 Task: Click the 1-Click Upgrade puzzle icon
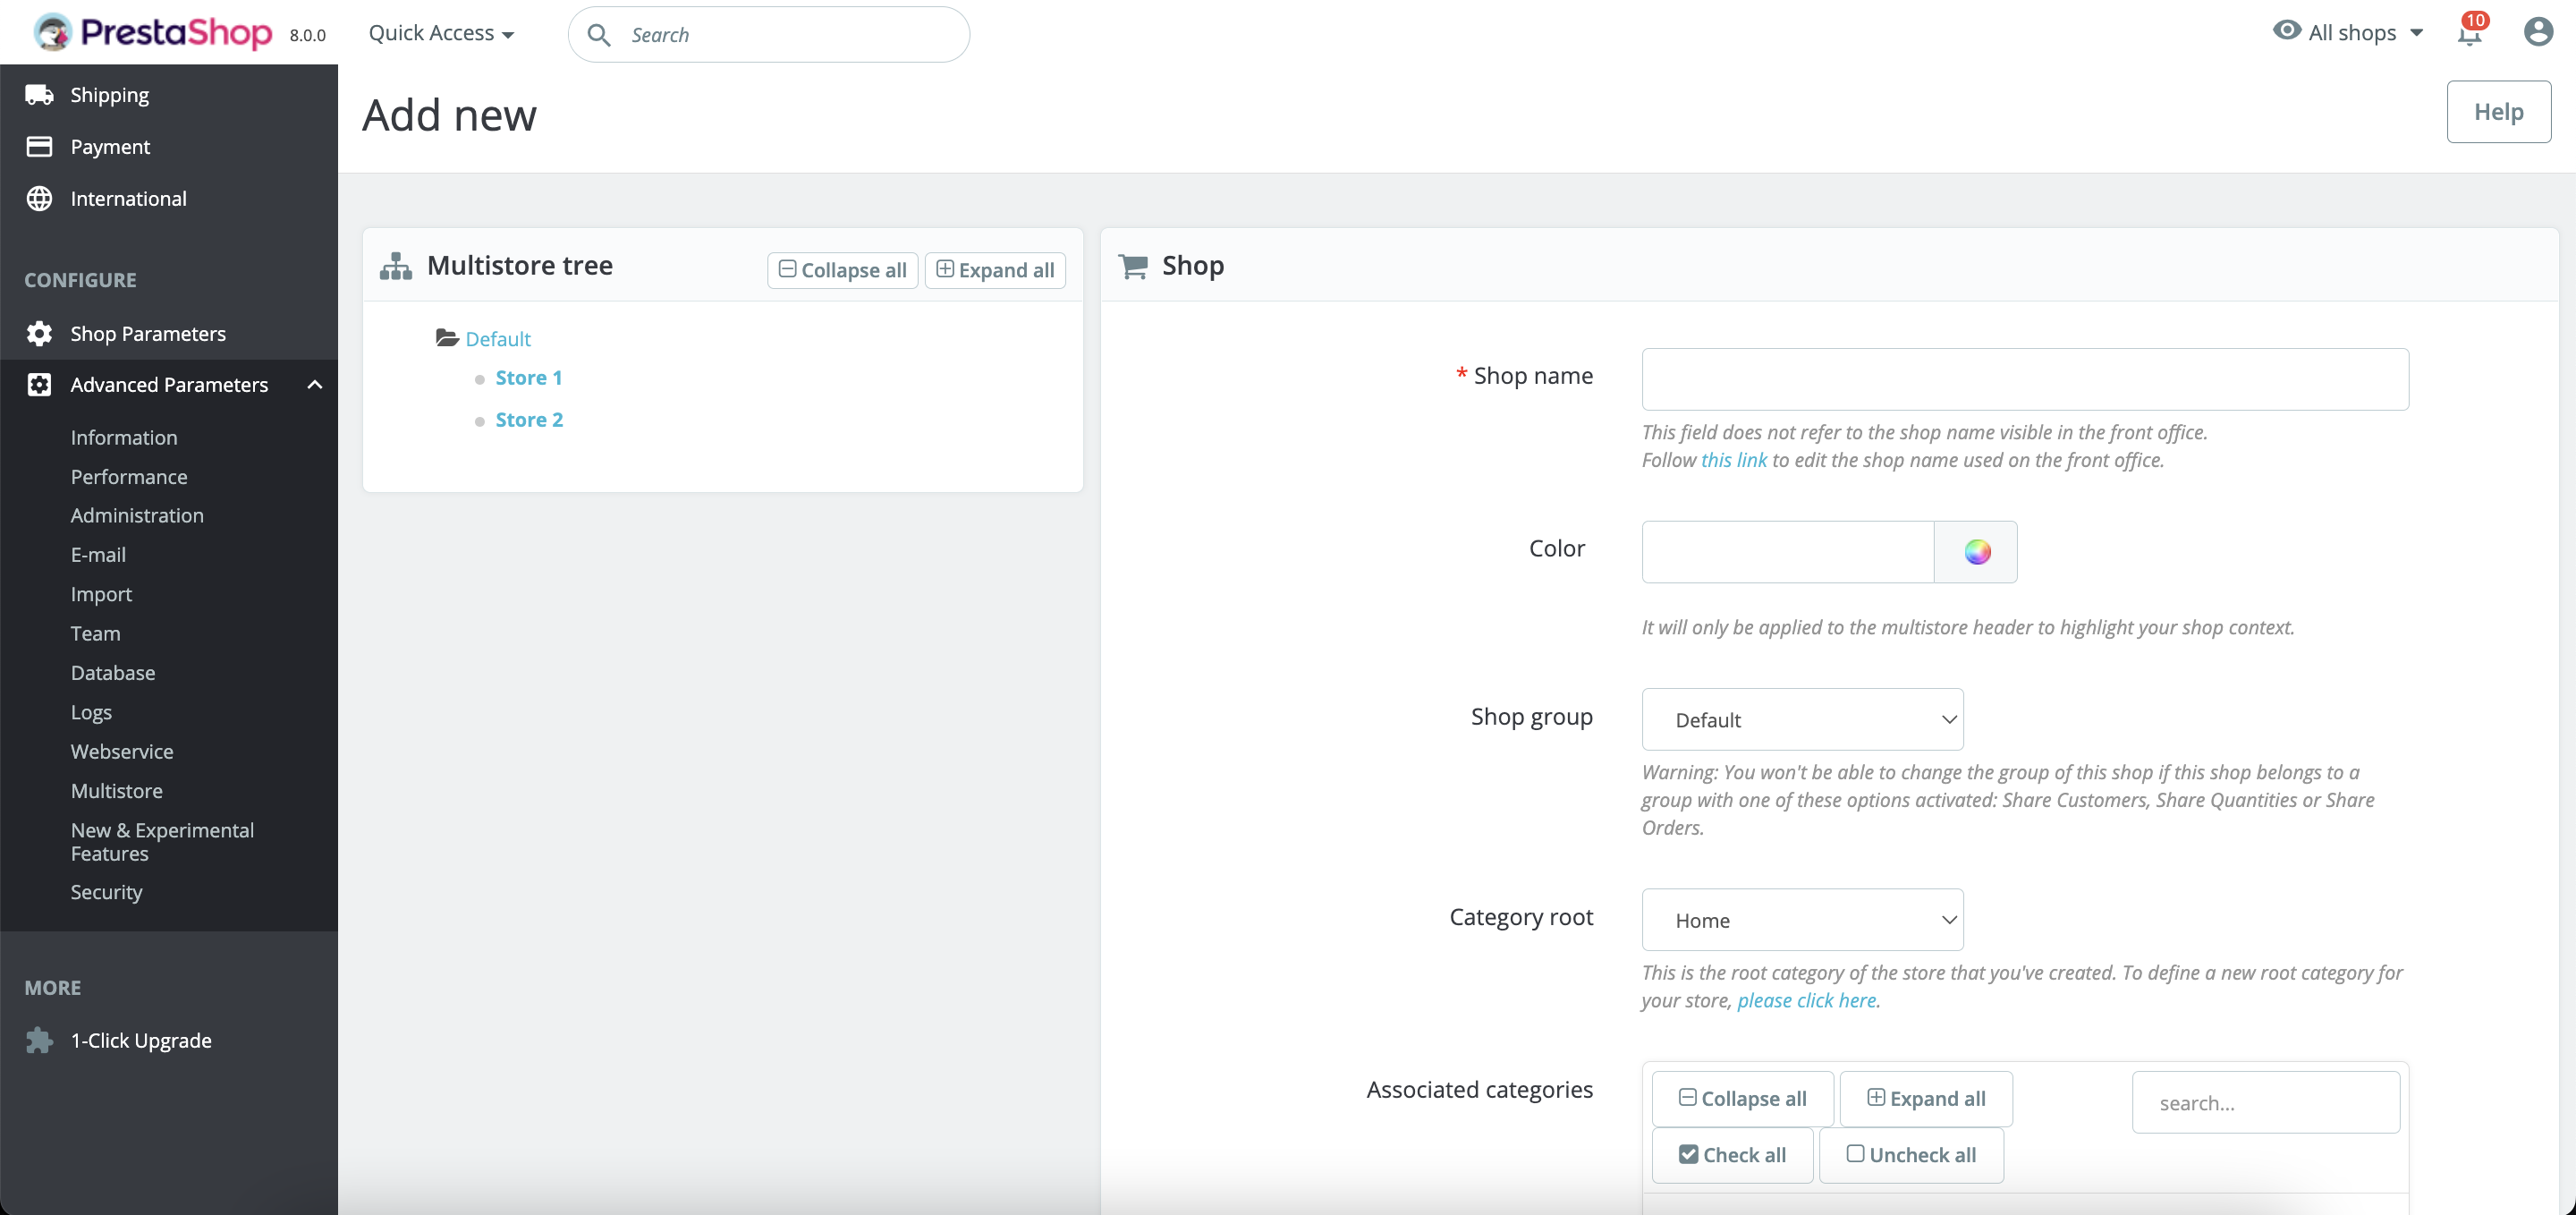(x=39, y=1040)
